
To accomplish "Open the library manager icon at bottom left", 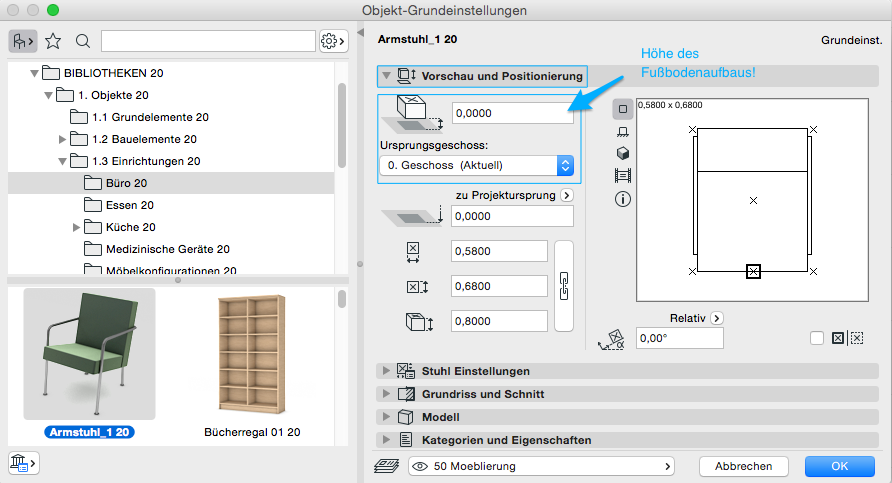I will coord(22,462).
